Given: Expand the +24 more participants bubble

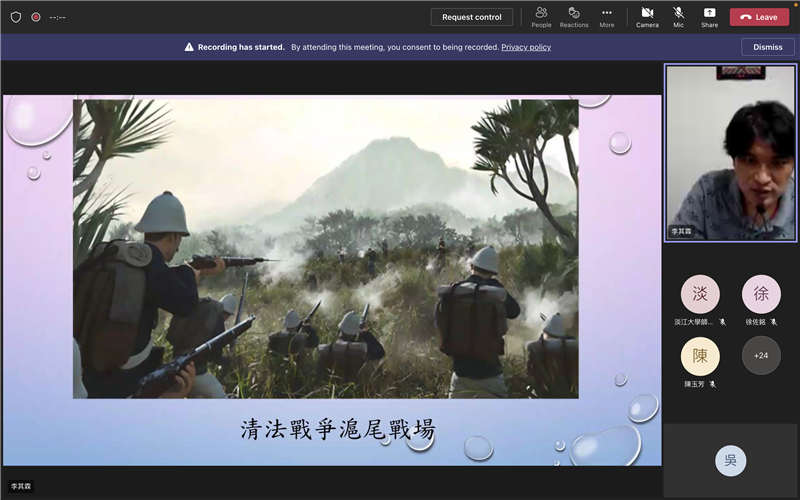Looking at the screenshot, I should click(761, 355).
